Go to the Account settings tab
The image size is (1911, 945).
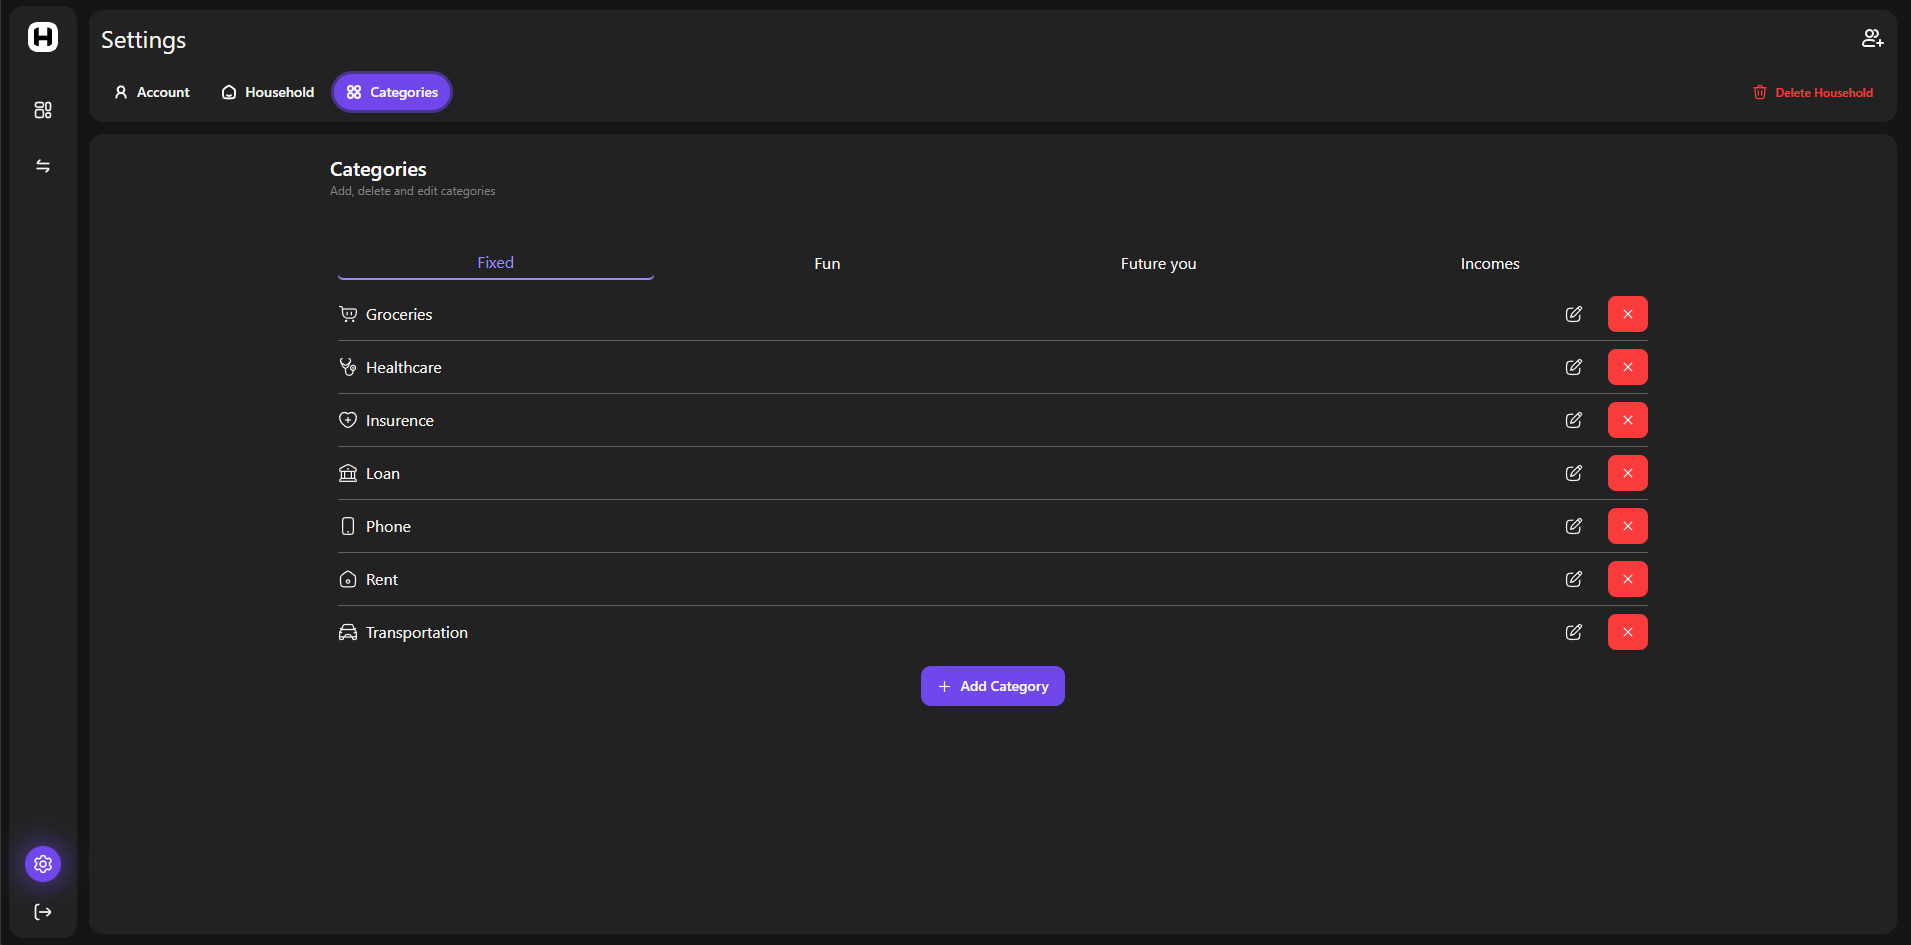pos(152,92)
